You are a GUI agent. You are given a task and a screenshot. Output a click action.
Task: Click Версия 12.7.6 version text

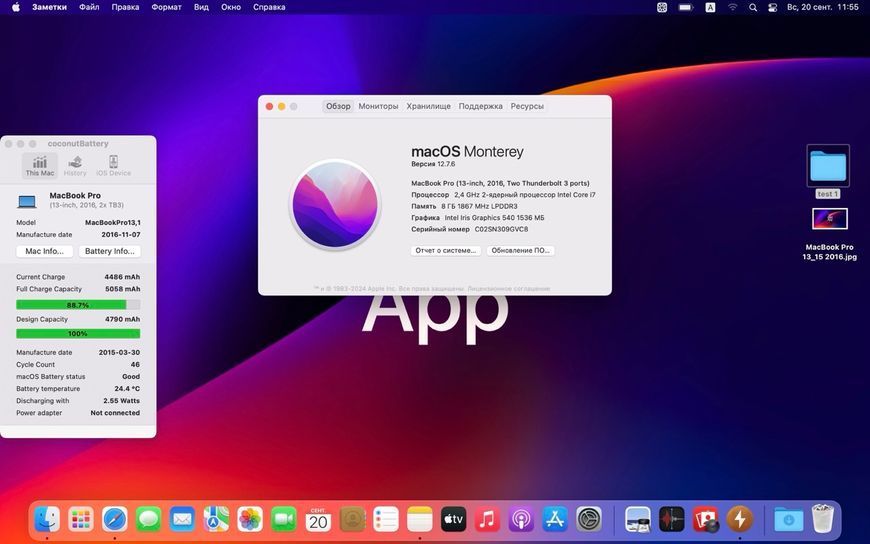coord(433,164)
